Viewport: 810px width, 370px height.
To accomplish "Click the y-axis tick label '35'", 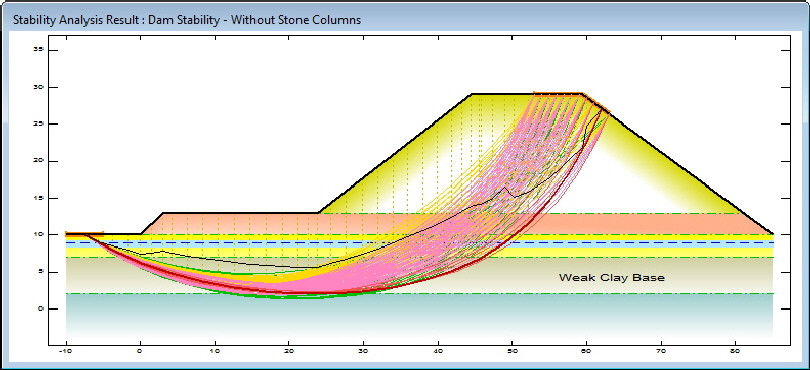I will pos(38,50).
